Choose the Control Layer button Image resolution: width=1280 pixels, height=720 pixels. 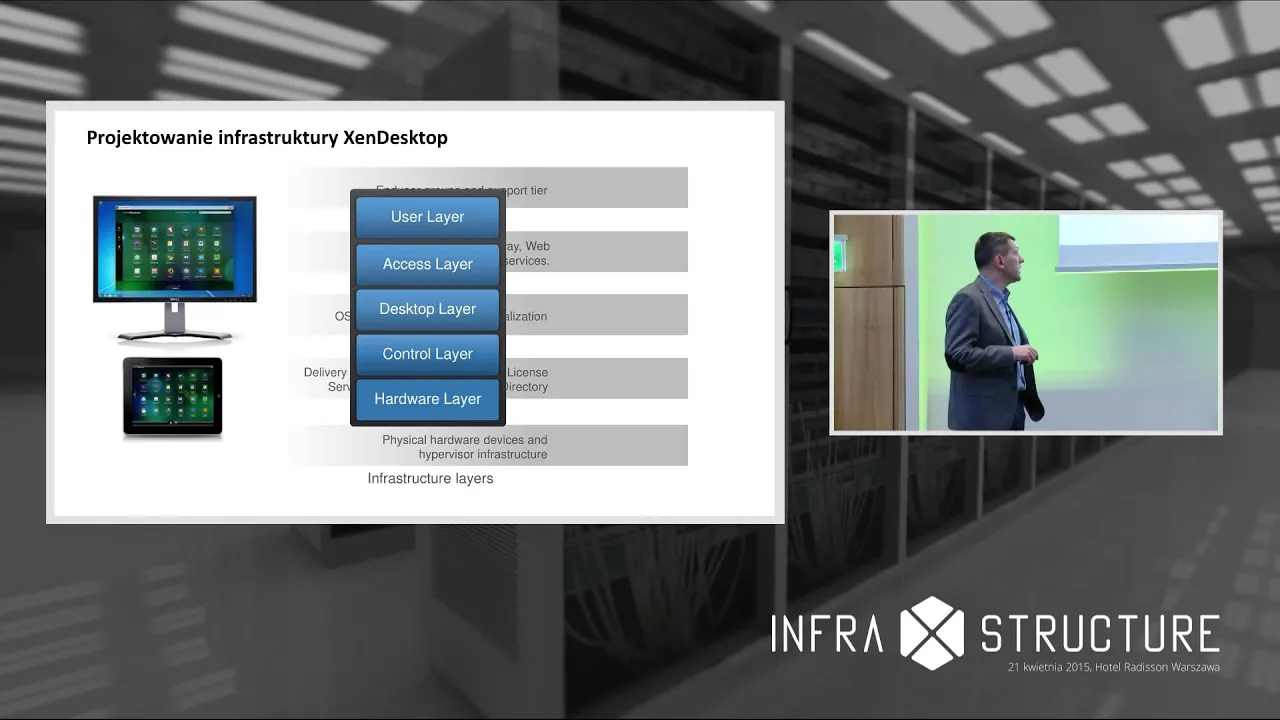click(x=427, y=354)
